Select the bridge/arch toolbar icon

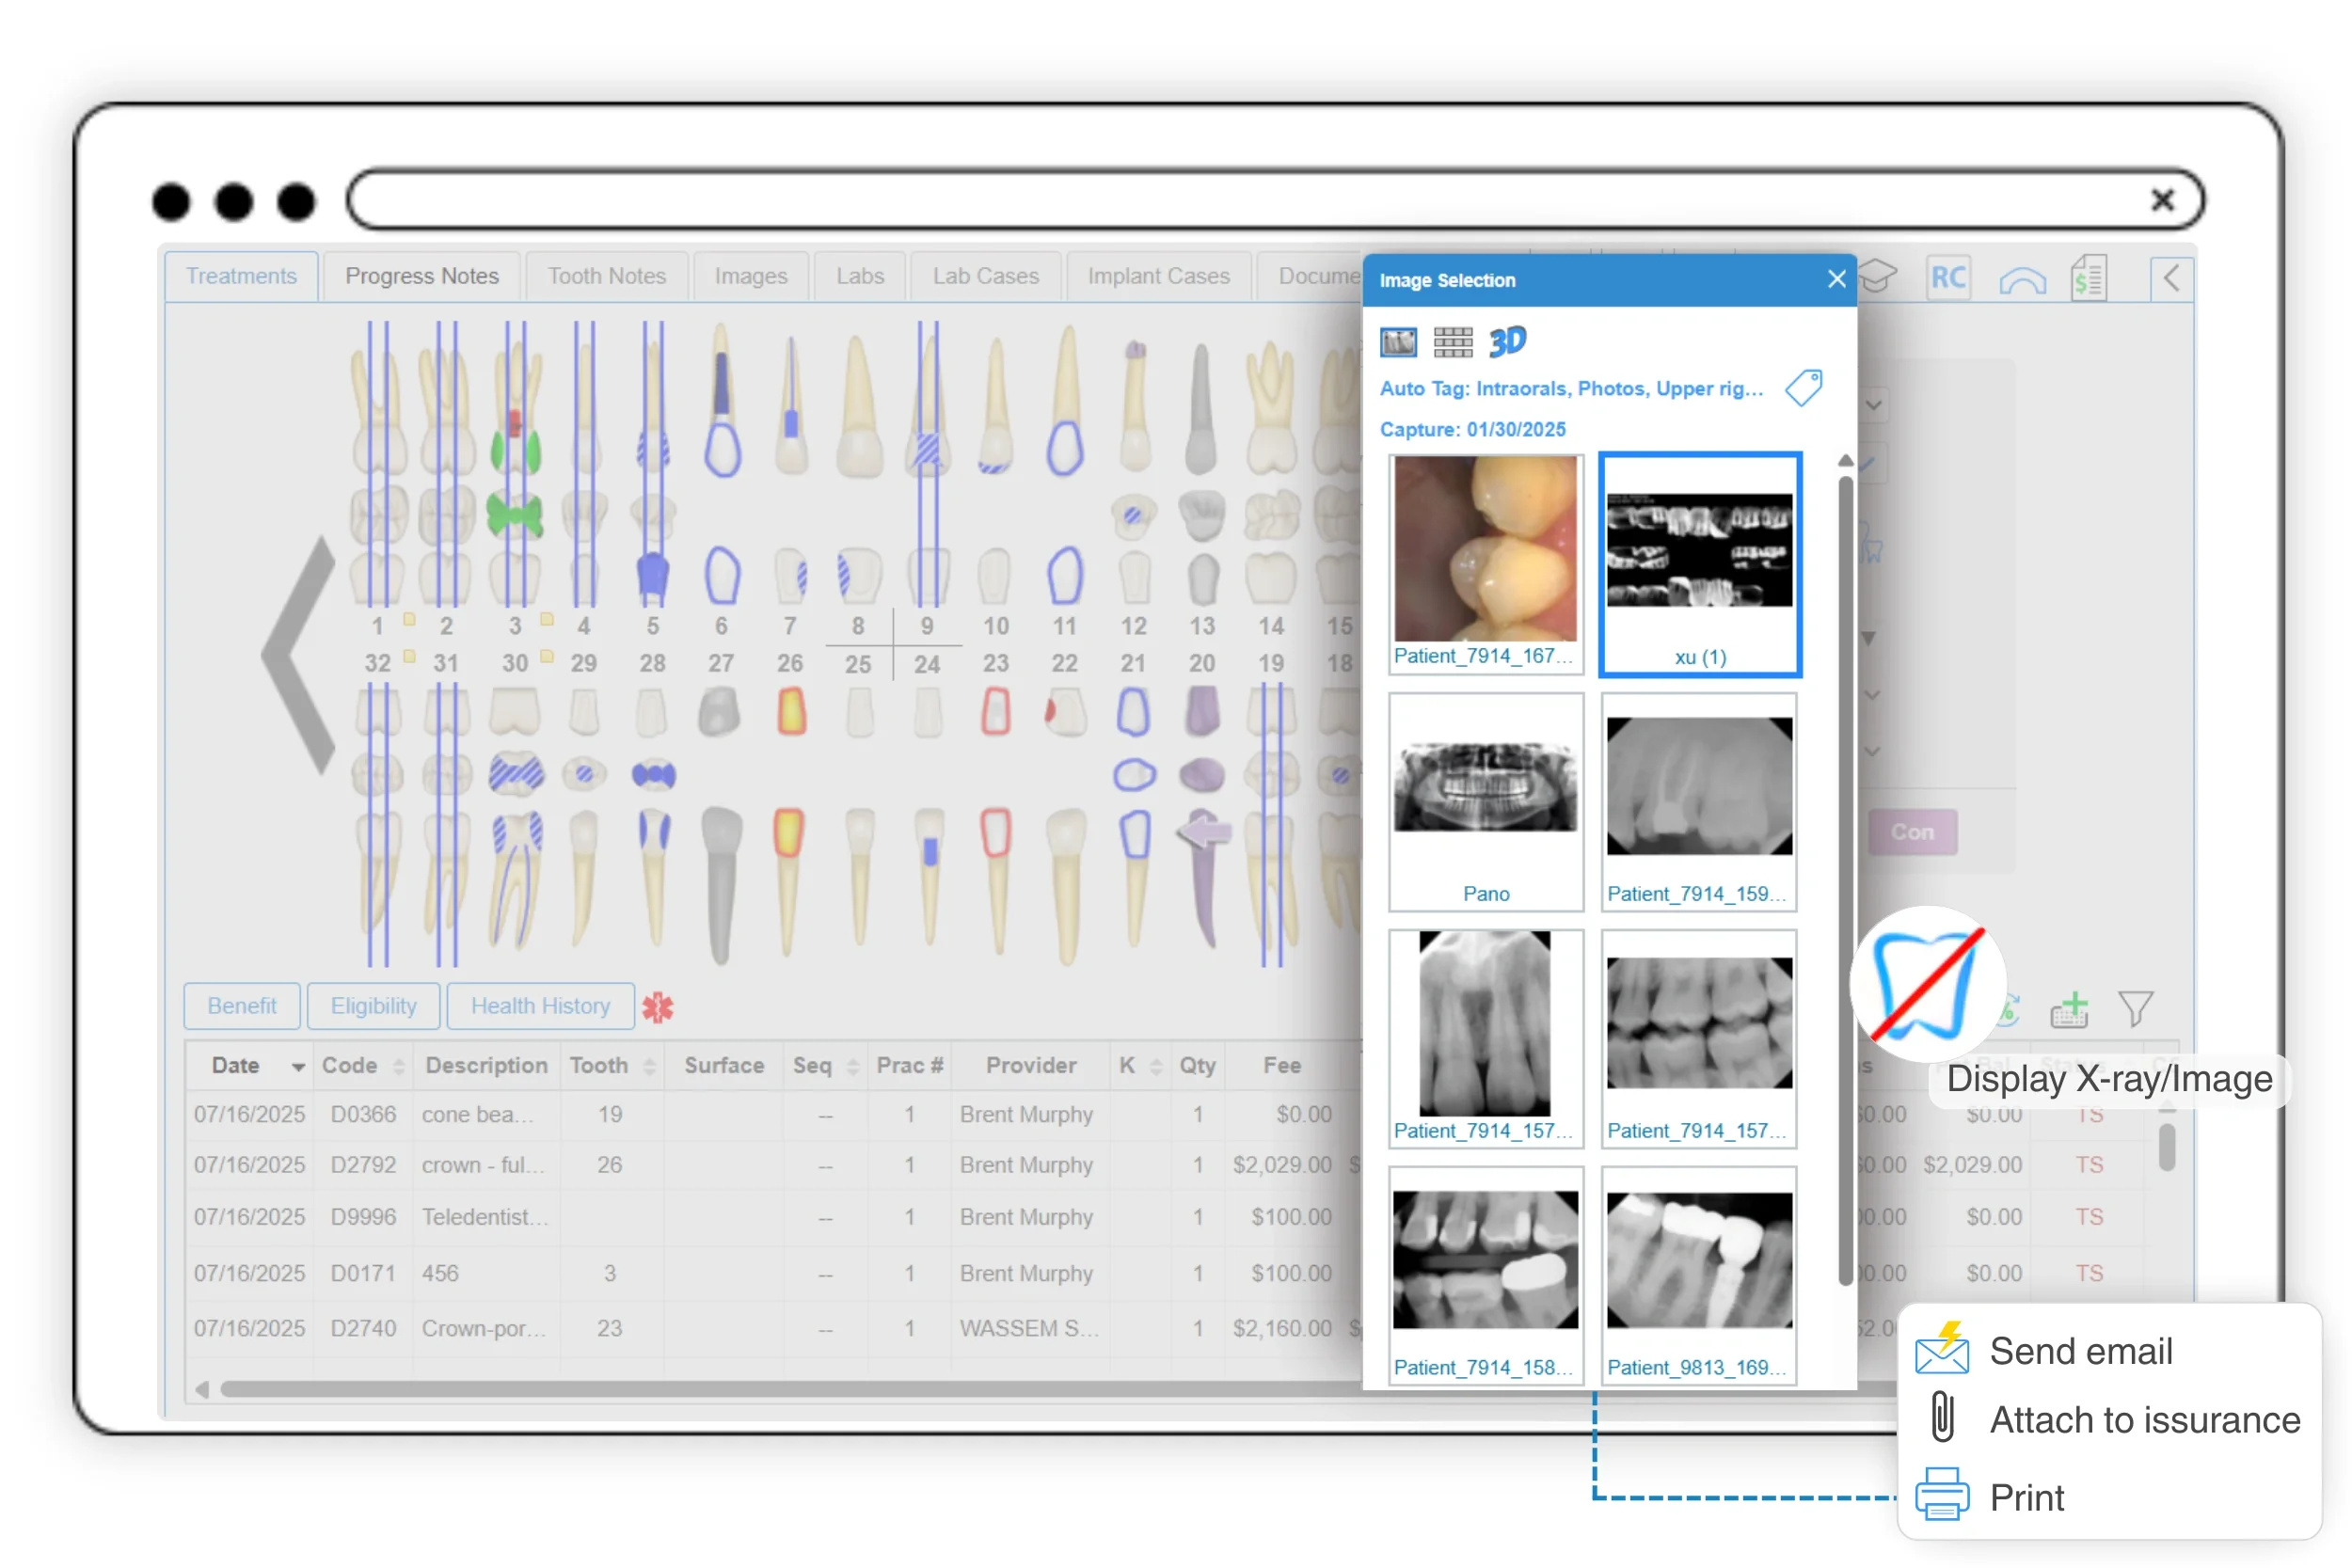(2022, 279)
